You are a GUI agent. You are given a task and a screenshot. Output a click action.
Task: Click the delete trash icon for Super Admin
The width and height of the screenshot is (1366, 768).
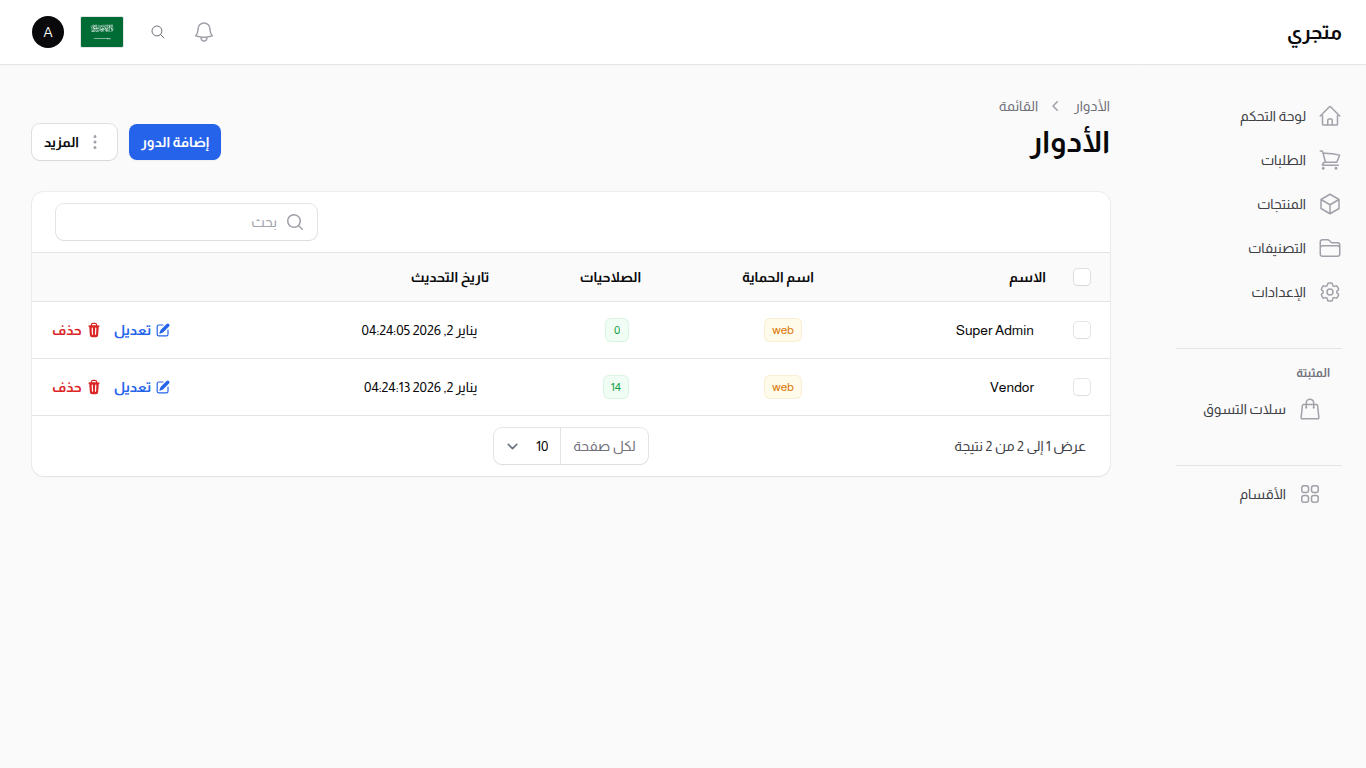[94, 329]
